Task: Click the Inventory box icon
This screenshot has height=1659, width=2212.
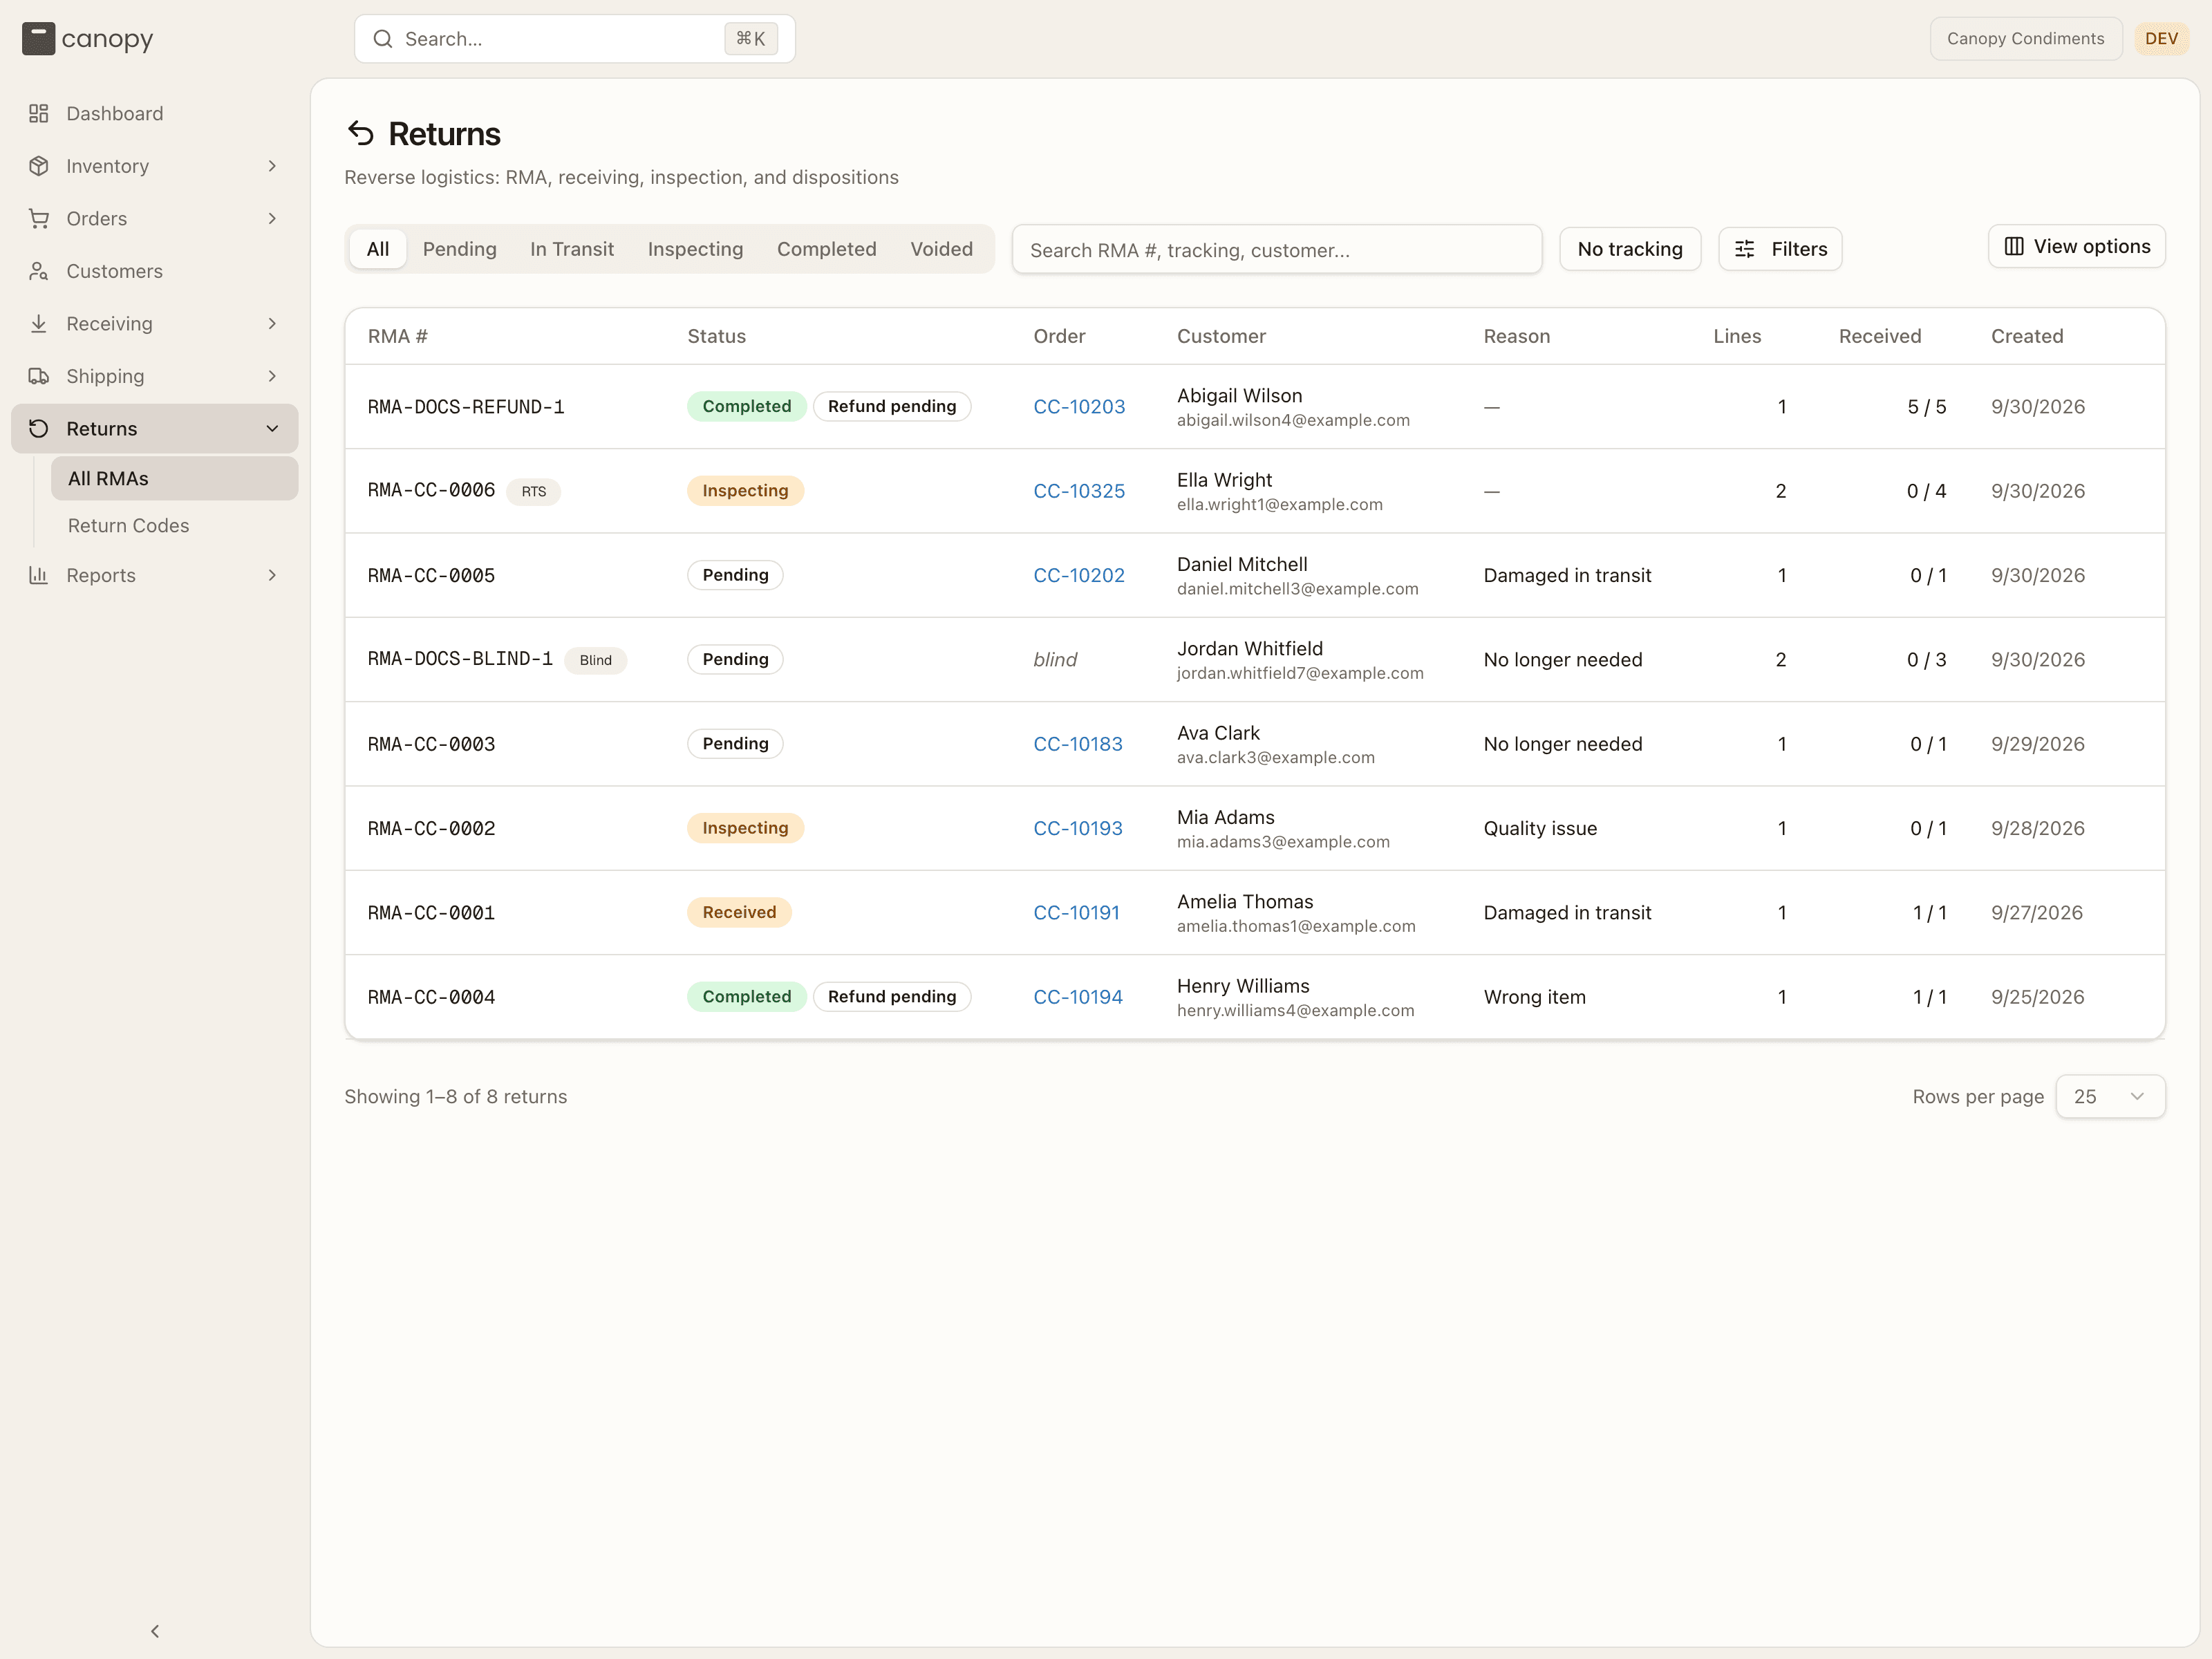Action: tap(39, 166)
